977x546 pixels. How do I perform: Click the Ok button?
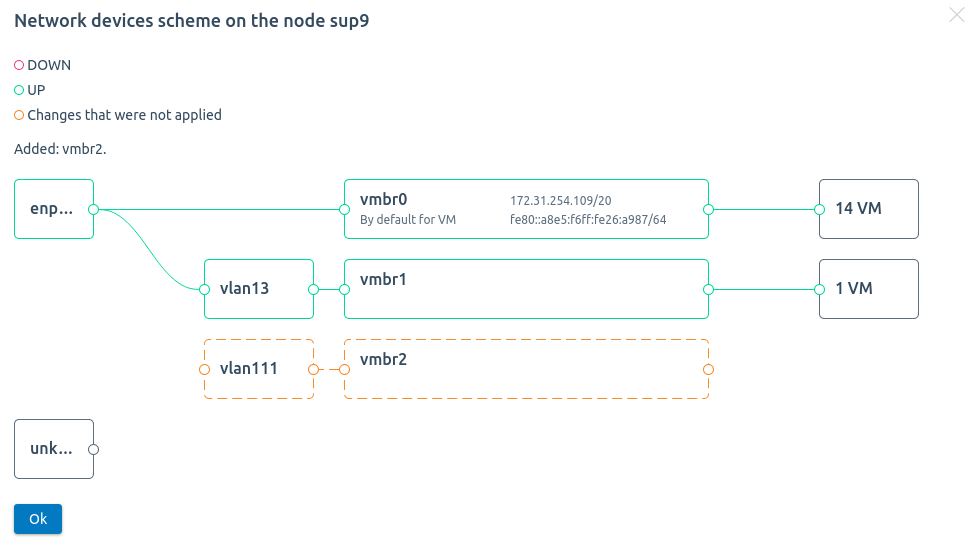tap(38, 519)
